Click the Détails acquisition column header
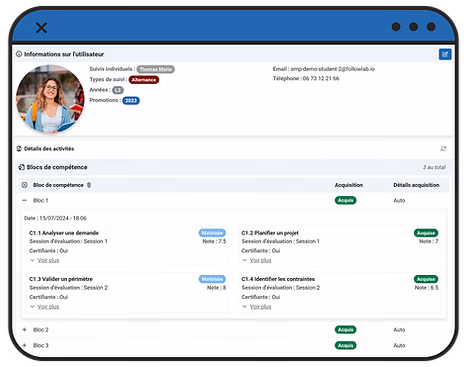The height and width of the screenshot is (367, 467). tap(416, 185)
